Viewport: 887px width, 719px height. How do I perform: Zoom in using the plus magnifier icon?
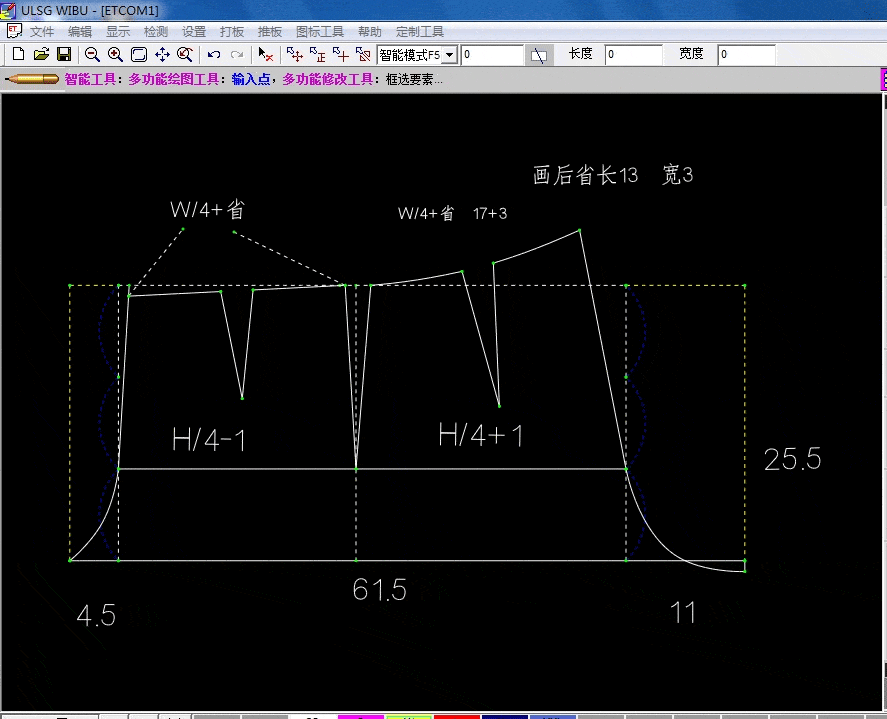tap(115, 54)
